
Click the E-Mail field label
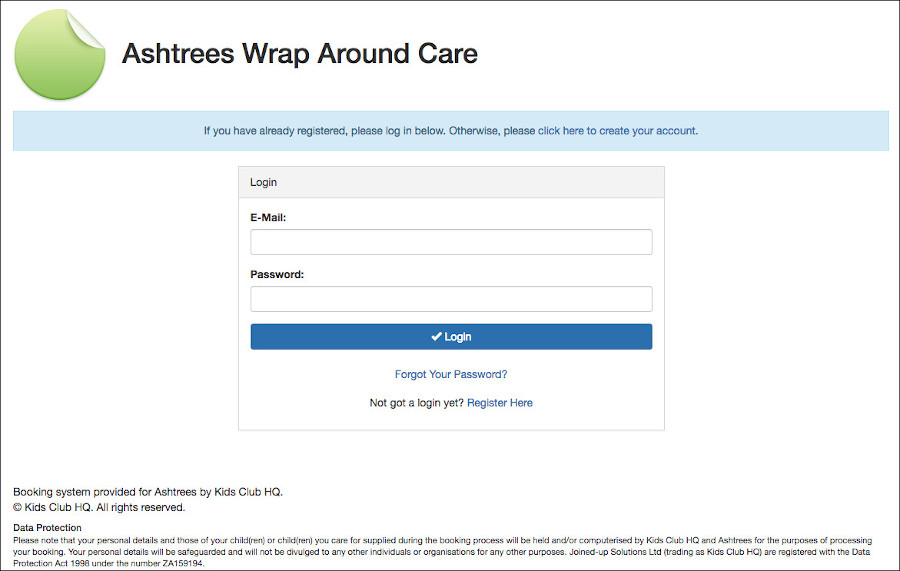[x=268, y=217]
